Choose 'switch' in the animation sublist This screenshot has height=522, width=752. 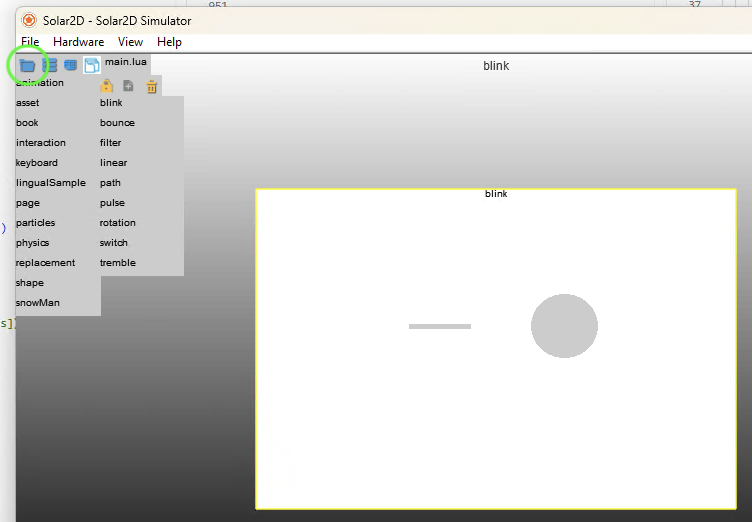tap(114, 243)
